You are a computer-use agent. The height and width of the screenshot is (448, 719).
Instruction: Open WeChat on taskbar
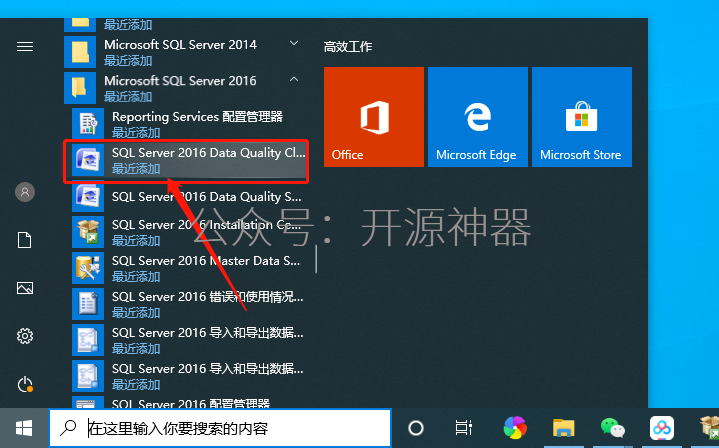(x=613, y=428)
